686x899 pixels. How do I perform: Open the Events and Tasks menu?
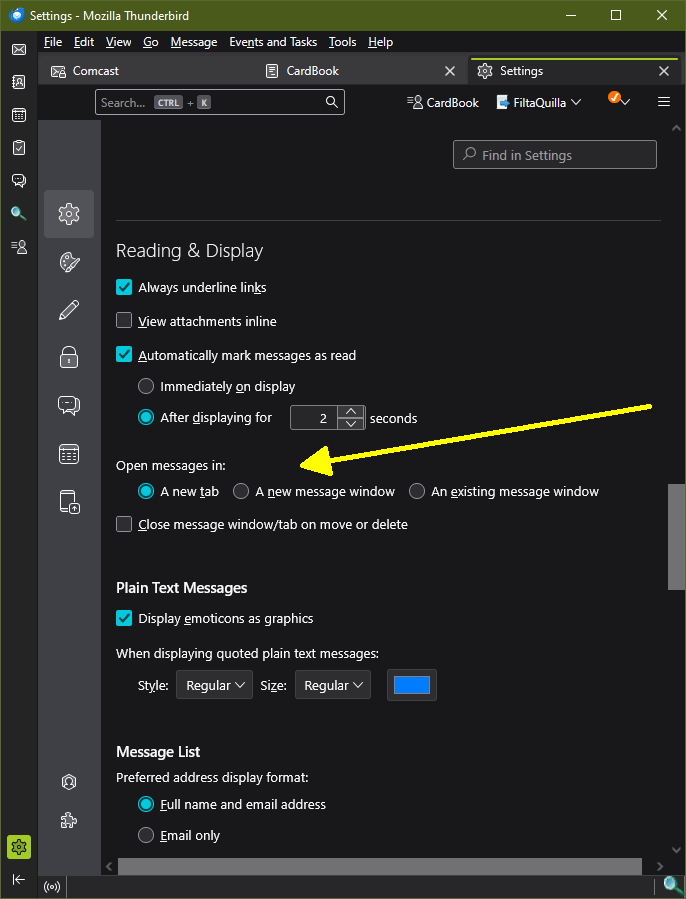[x=273, y=42]
